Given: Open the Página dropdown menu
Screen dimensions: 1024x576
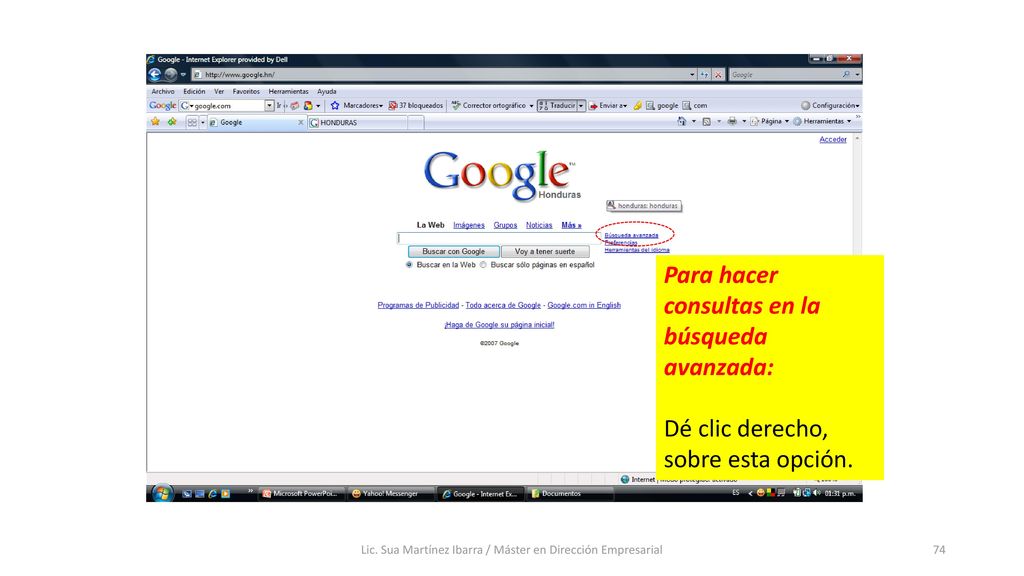Looking at the screenshot, I should point(771,121).
